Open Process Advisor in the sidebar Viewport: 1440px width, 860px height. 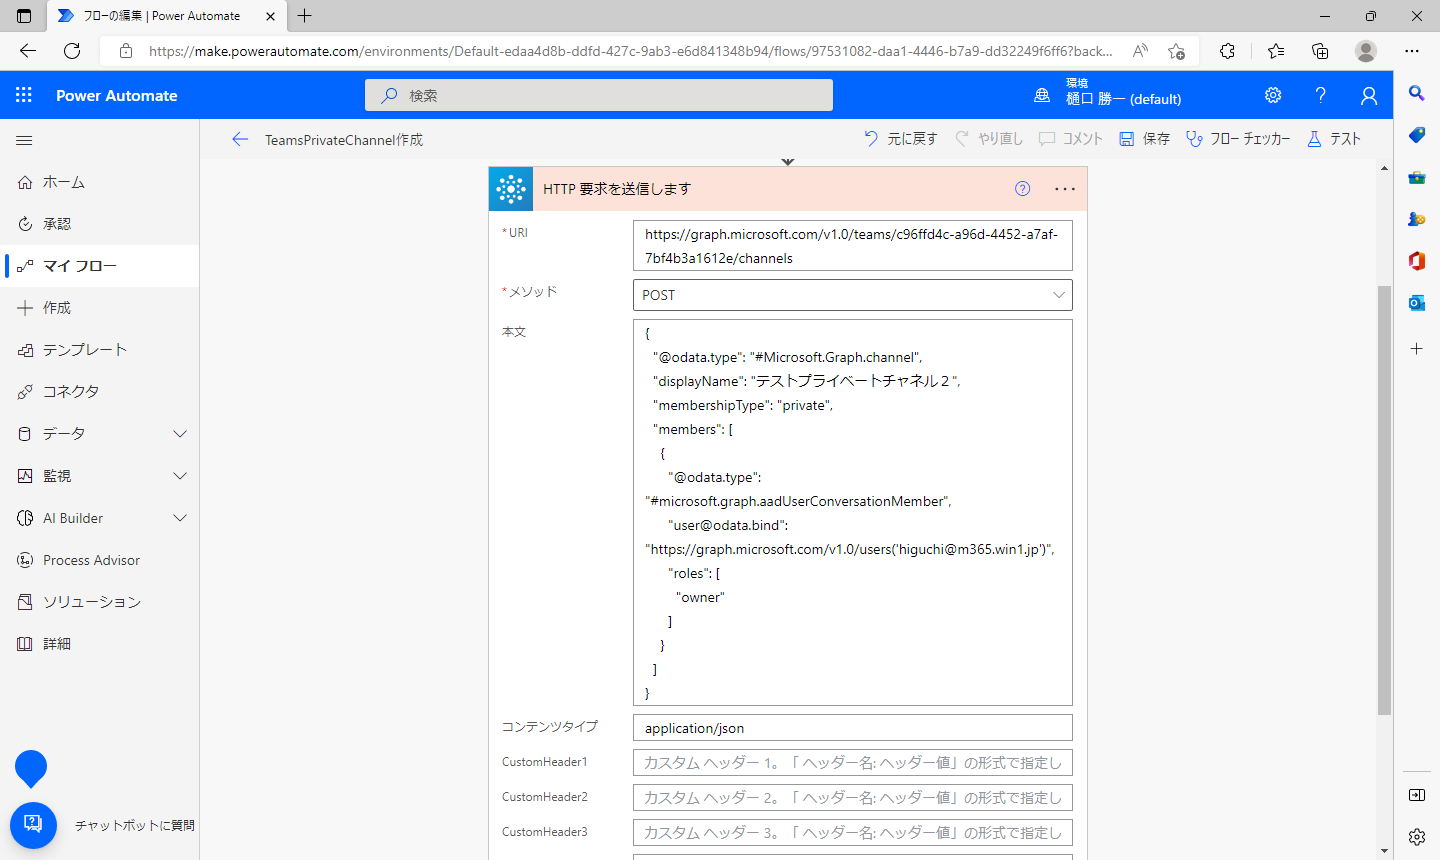tap(100, 560)
